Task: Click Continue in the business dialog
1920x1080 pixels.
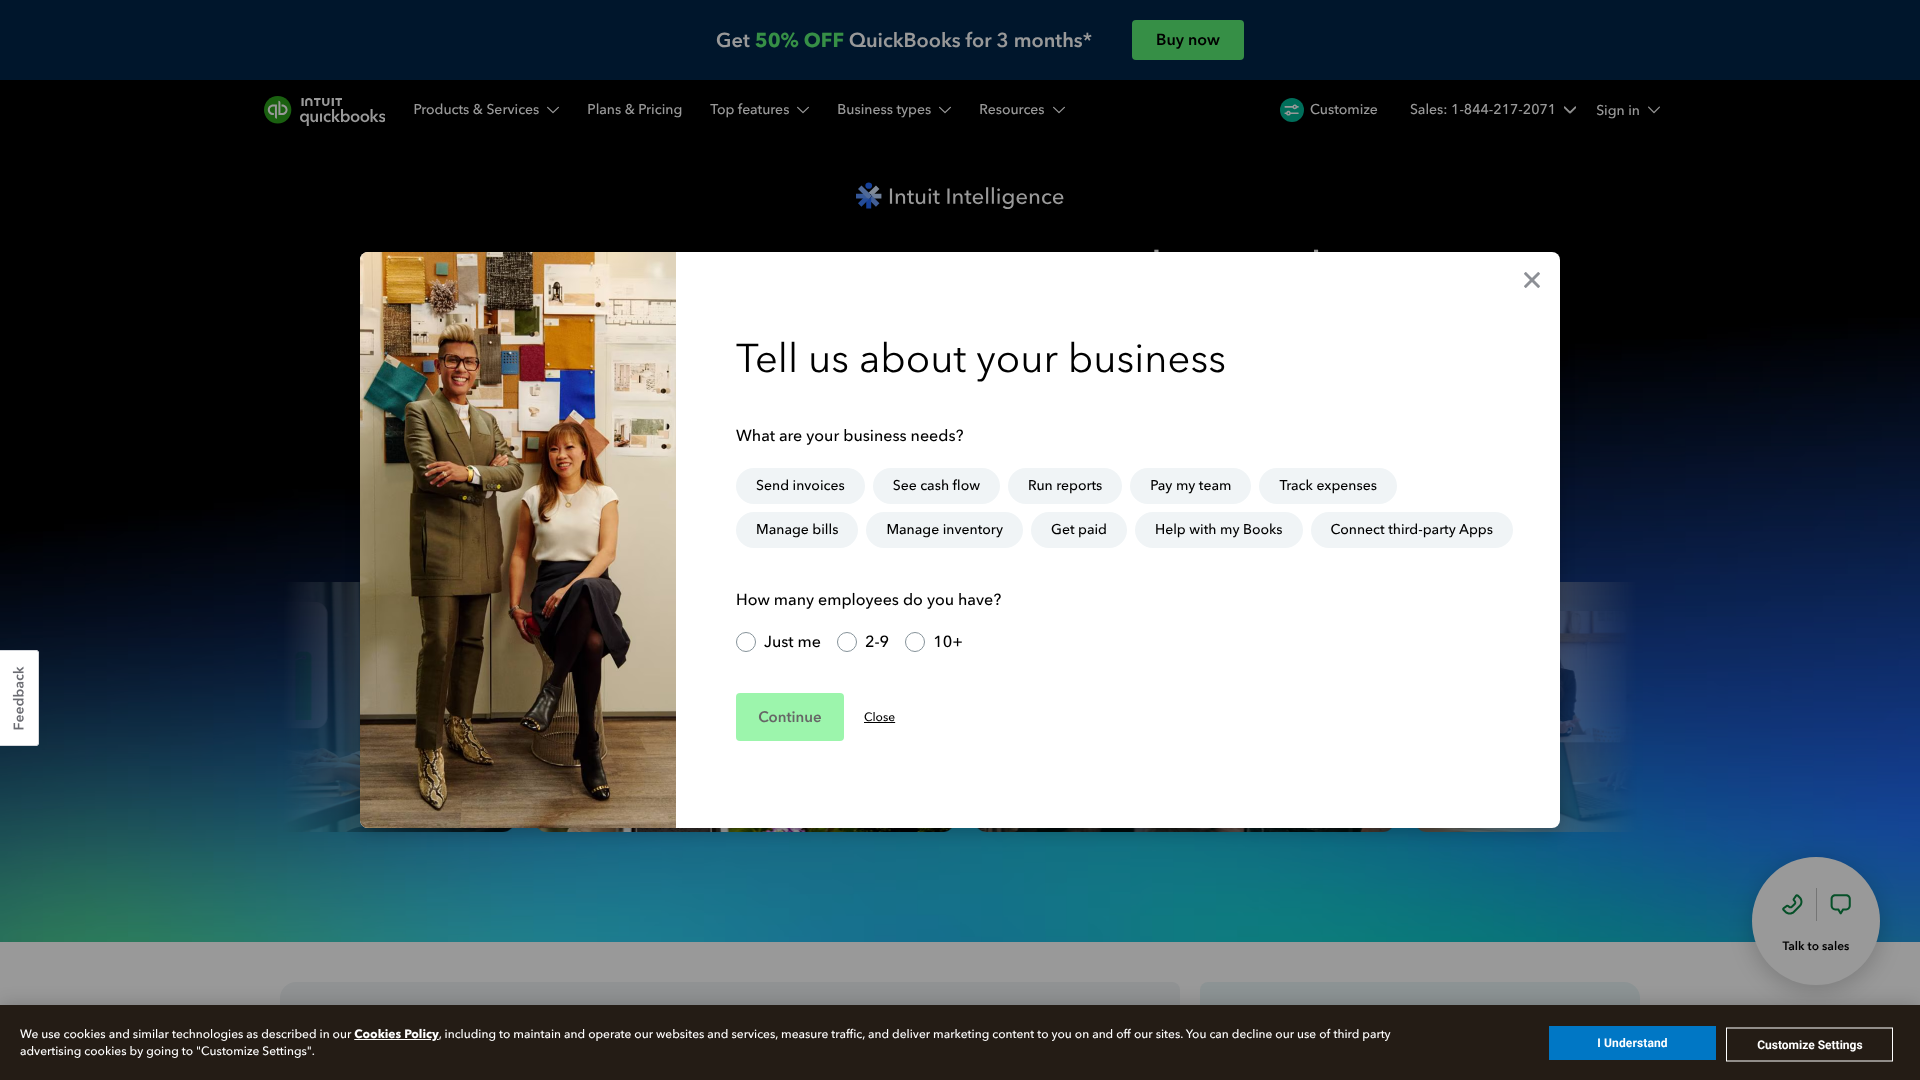Action: click(x=789, y=716)
